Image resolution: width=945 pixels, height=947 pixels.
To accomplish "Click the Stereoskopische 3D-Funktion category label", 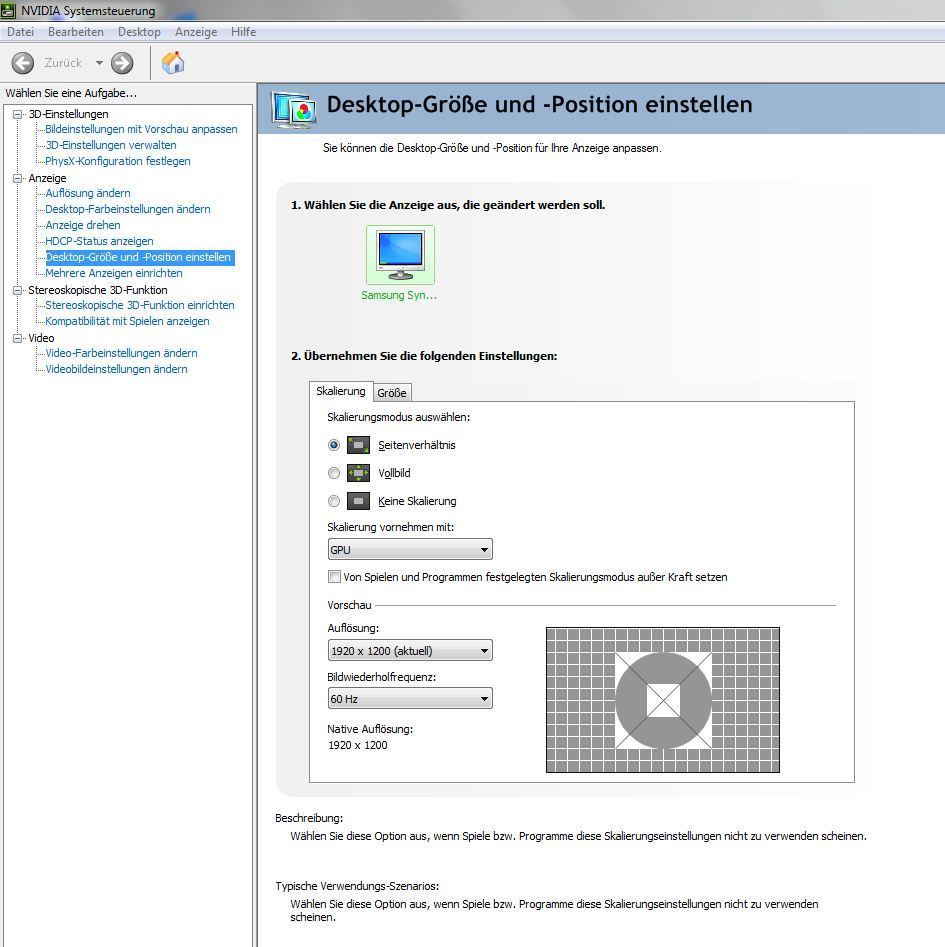I will tap(98, 290).
